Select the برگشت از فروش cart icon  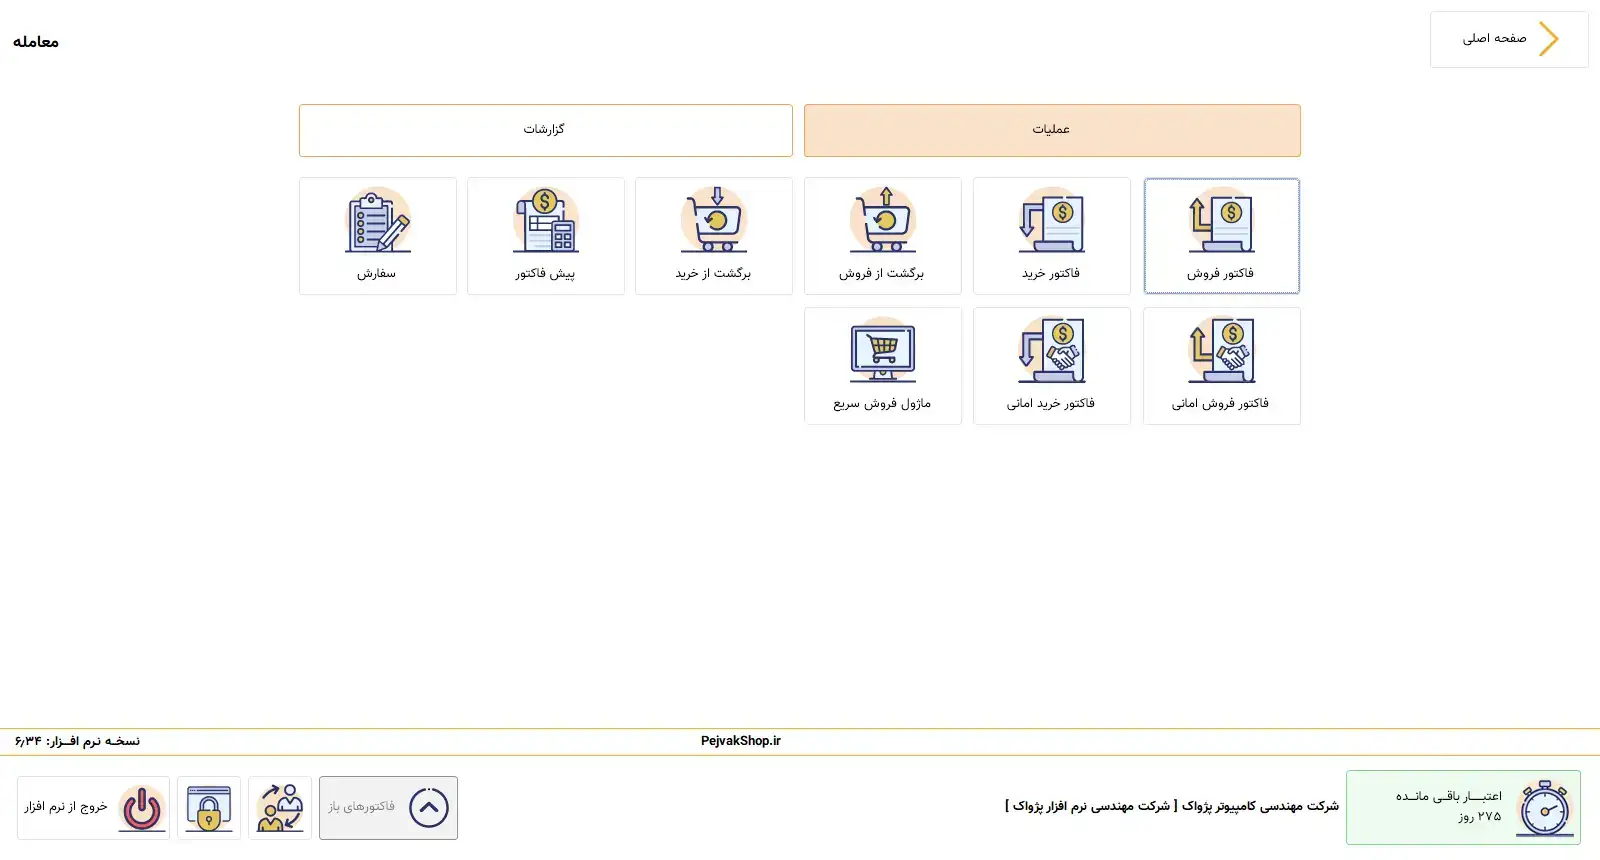(882, 222)
